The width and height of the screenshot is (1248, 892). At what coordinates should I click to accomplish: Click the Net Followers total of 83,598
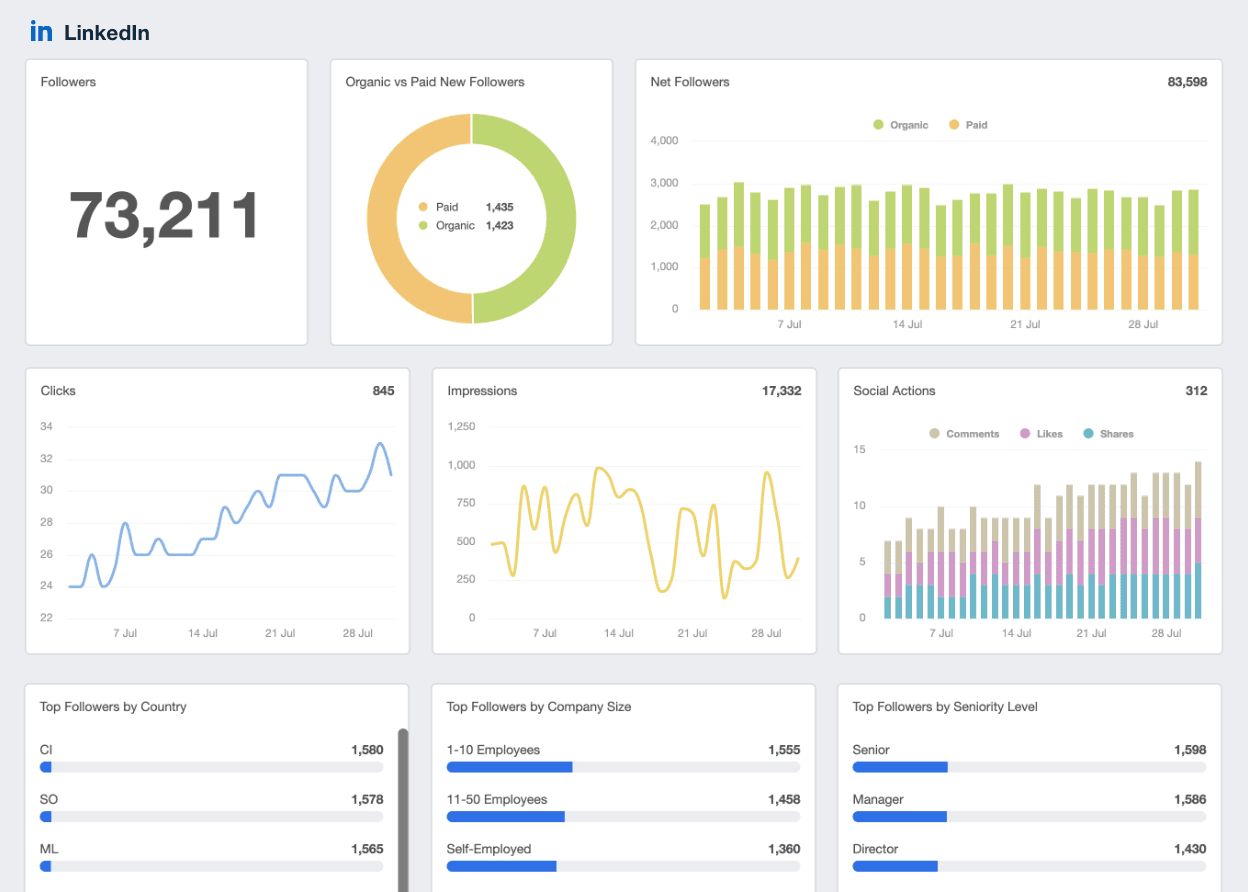pyautogui.click(x=1187, y=82)
